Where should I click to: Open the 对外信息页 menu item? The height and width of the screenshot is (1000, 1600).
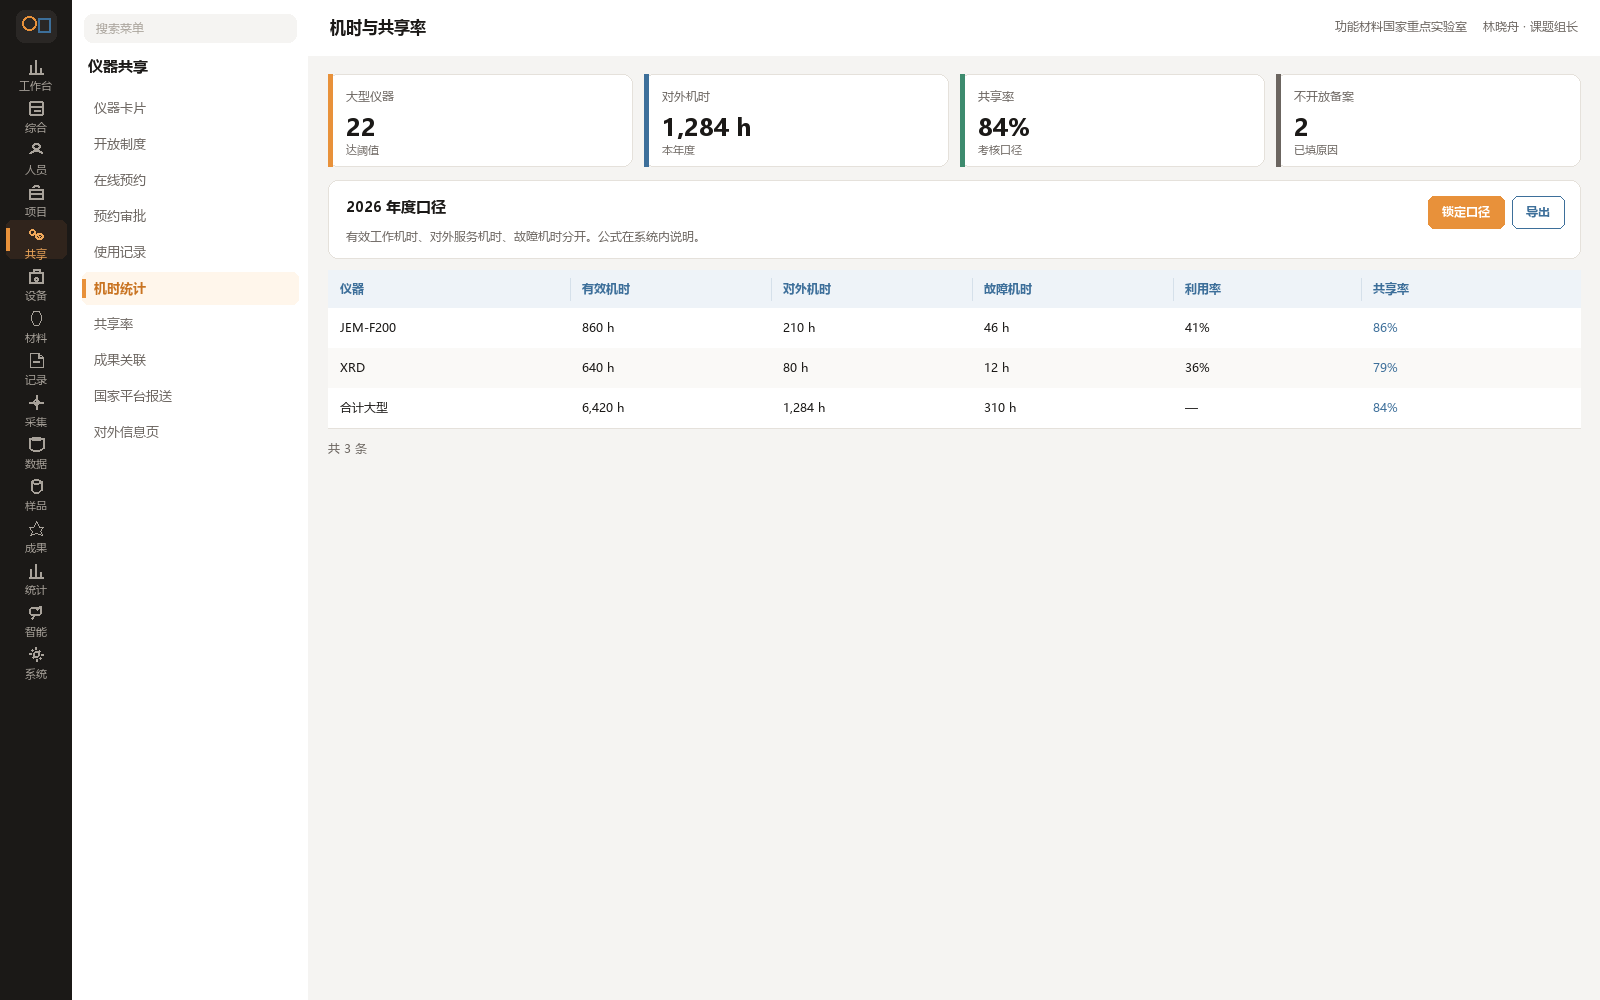190,432
